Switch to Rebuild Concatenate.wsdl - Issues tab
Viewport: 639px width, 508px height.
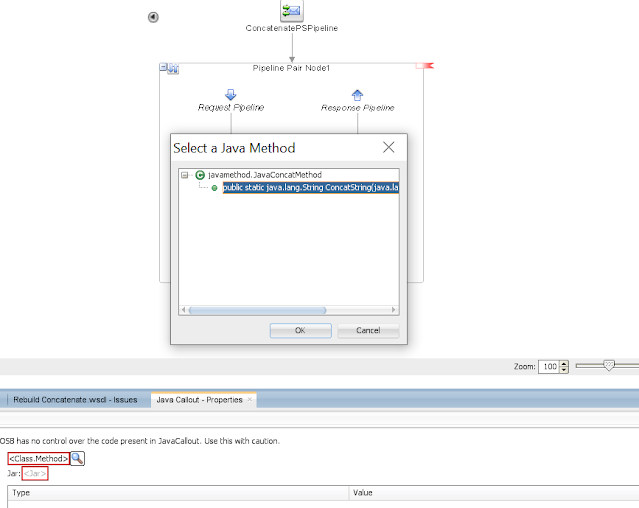(x=75, y=400)
